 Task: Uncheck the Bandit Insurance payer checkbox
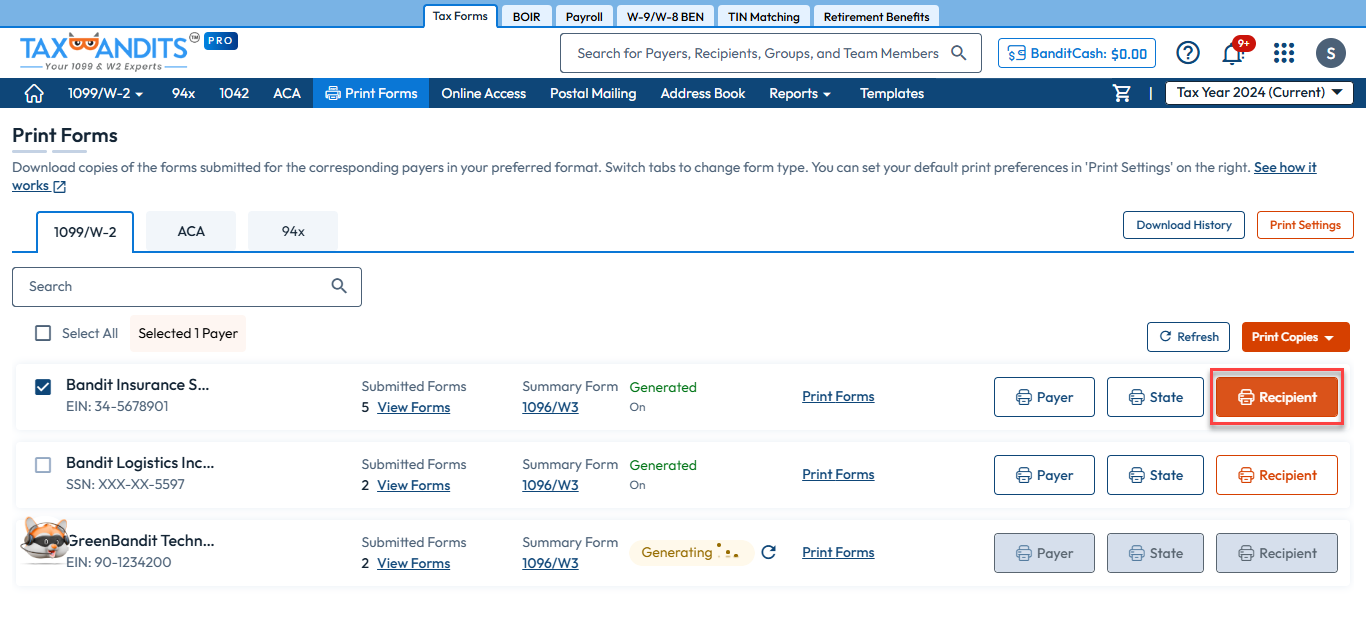click(x=43, y=386)
